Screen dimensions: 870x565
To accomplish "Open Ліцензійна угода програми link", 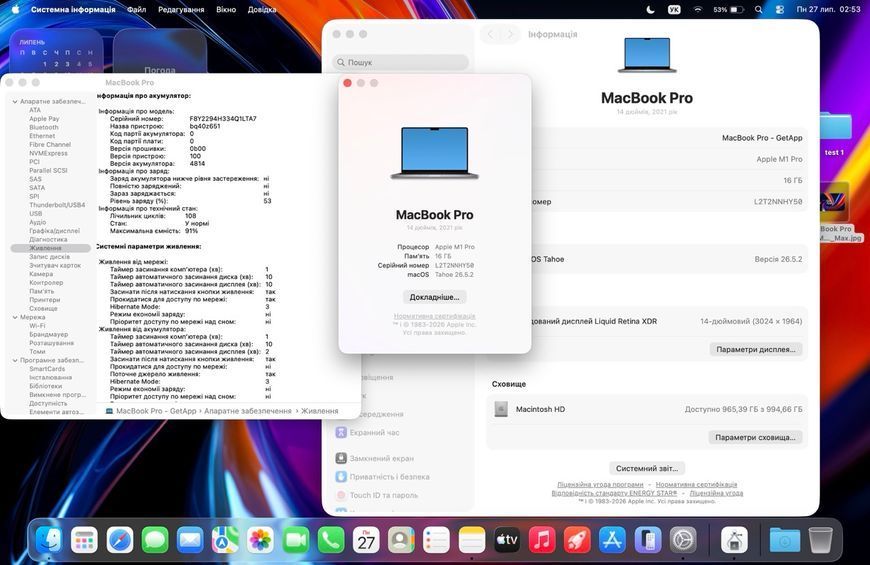I will tap(600, 485).
